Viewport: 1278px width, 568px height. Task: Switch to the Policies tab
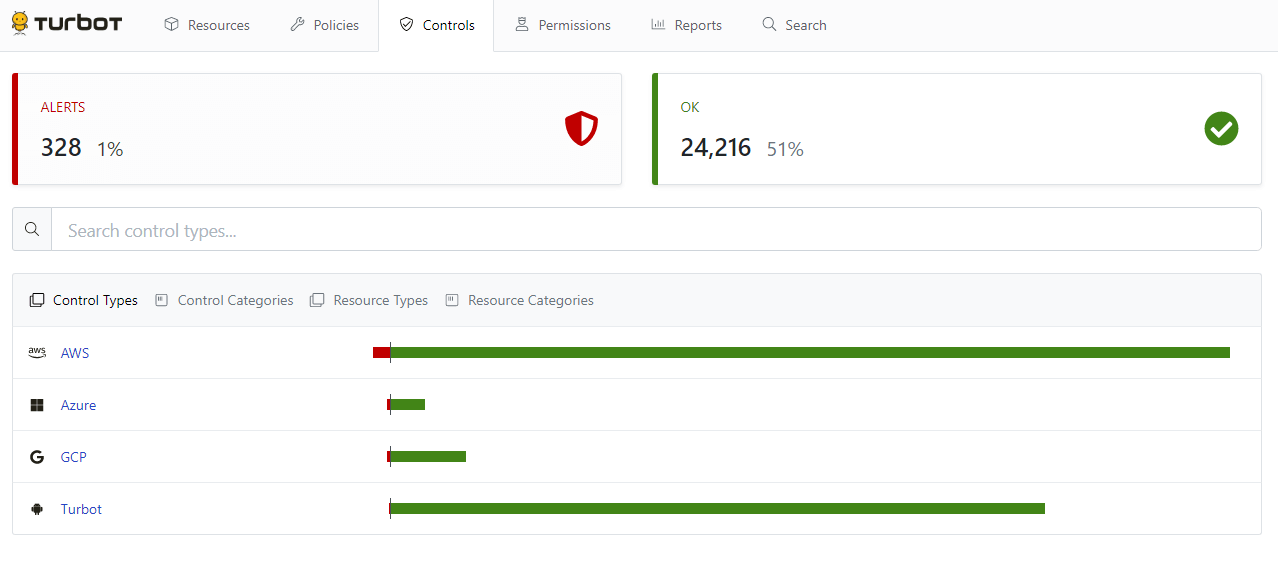pos(324,25)
